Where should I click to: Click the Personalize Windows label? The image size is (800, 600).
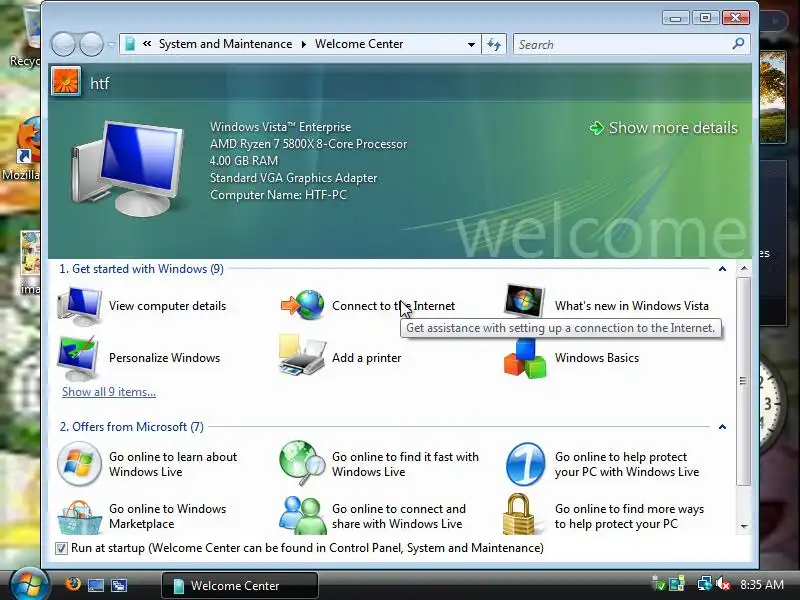(x=164, y=358)
